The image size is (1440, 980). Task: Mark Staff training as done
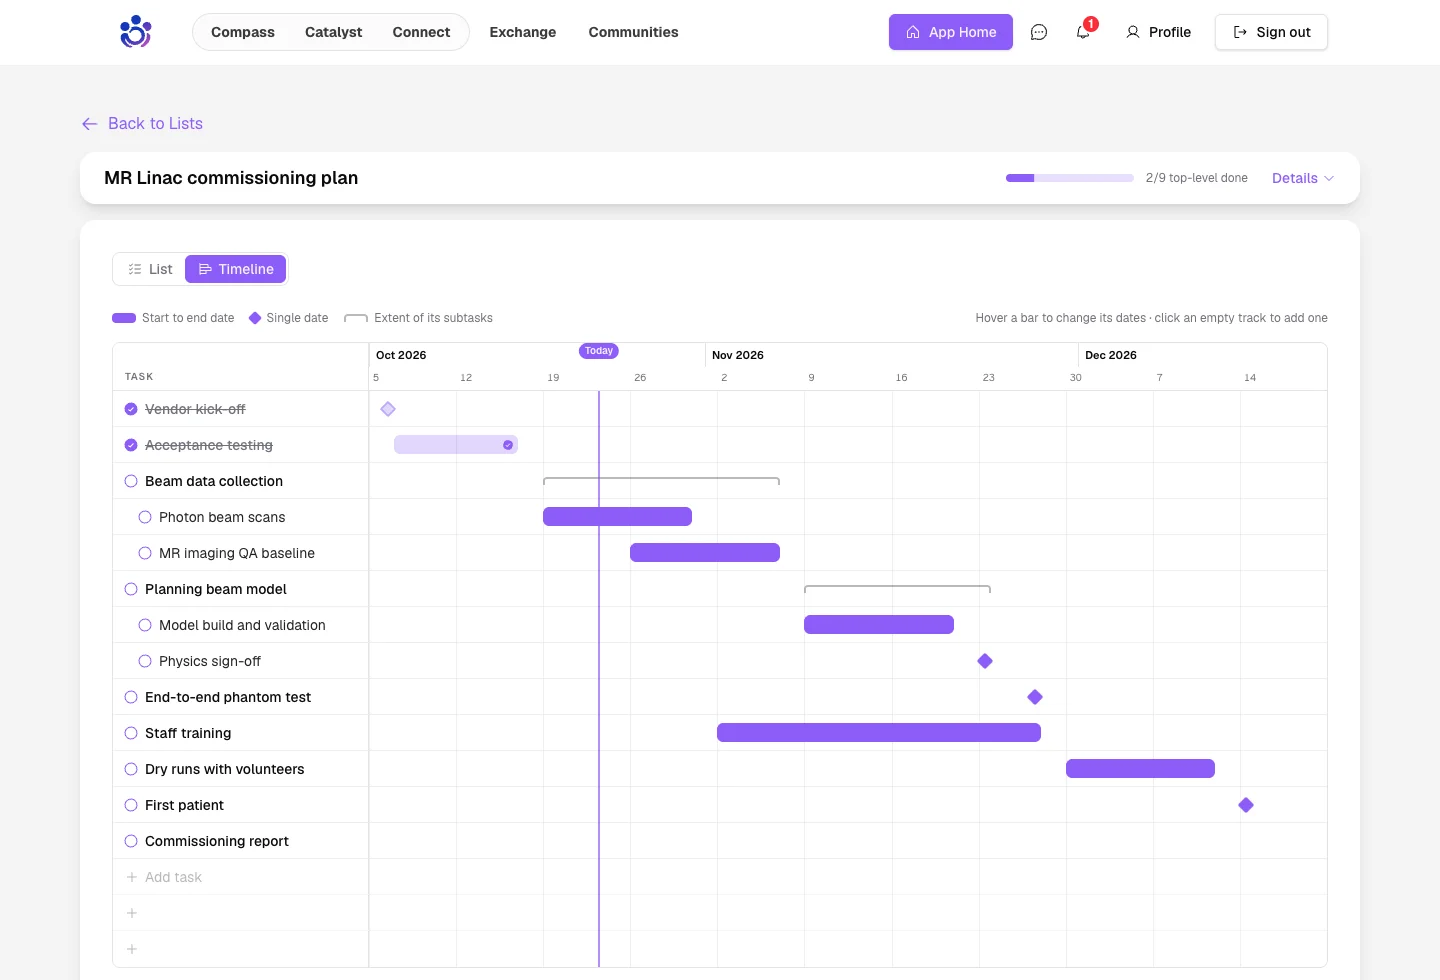click(x=131, y=733)
